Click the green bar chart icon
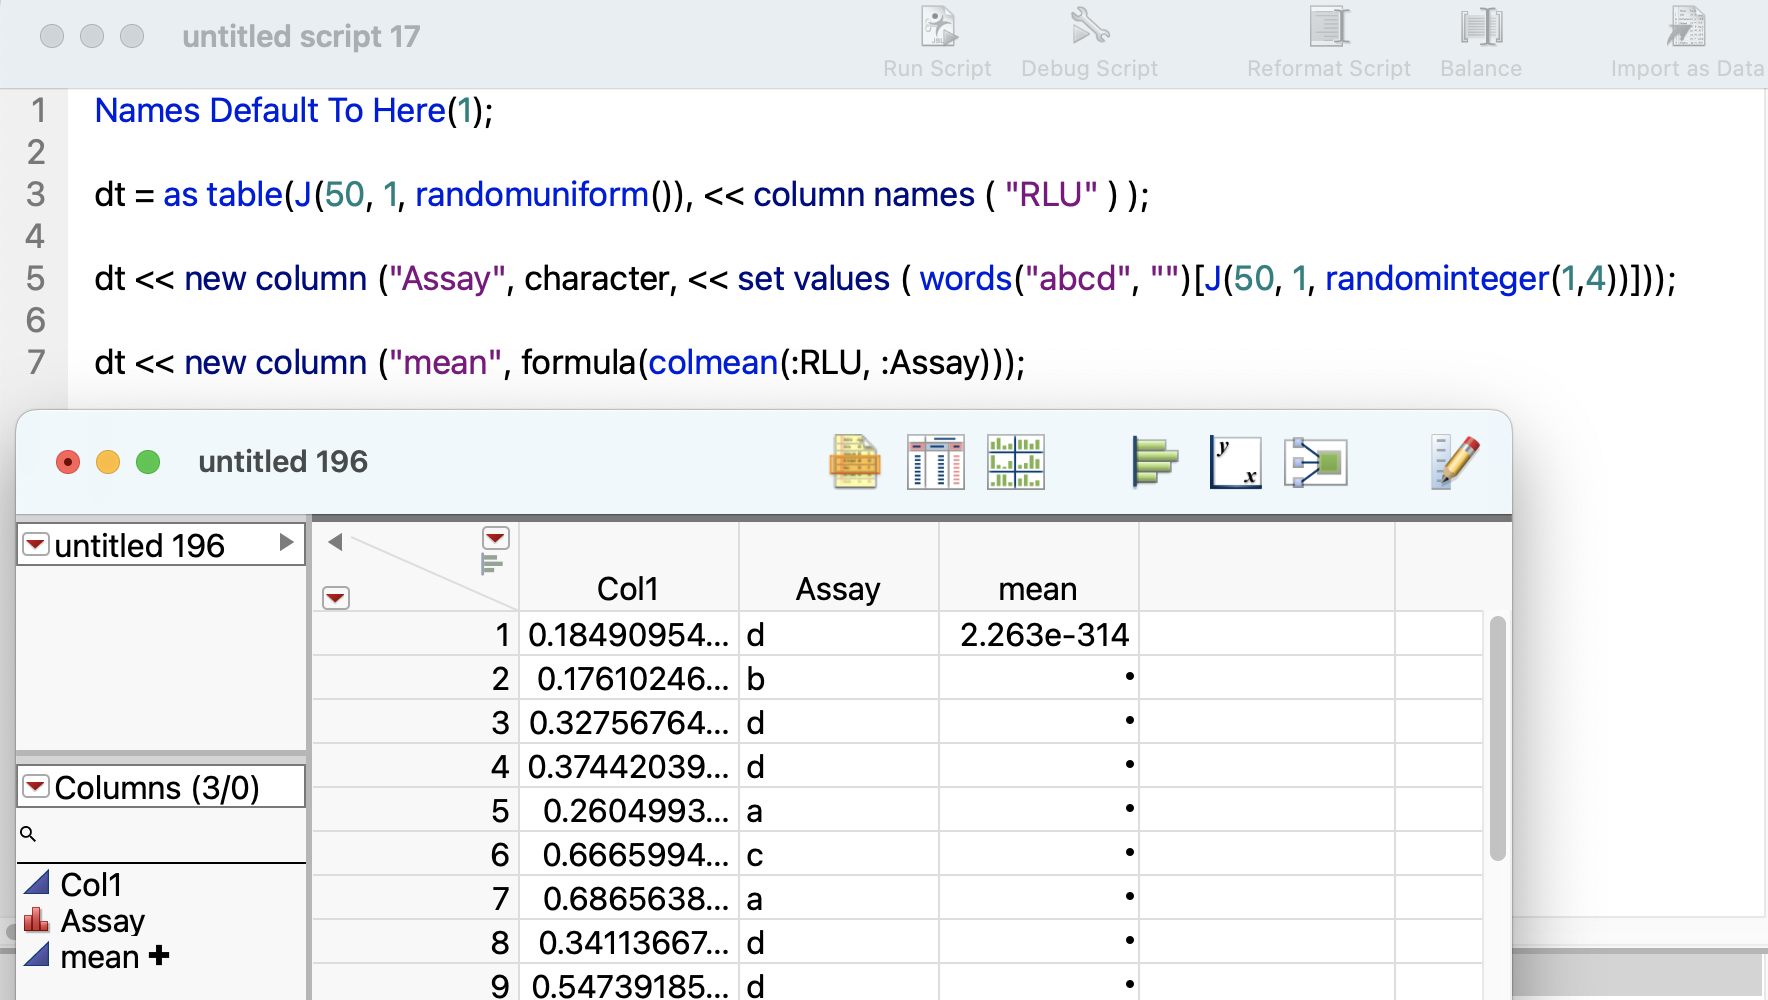This screenshot has height=1000, width=1768. (x=1153, y=461)
